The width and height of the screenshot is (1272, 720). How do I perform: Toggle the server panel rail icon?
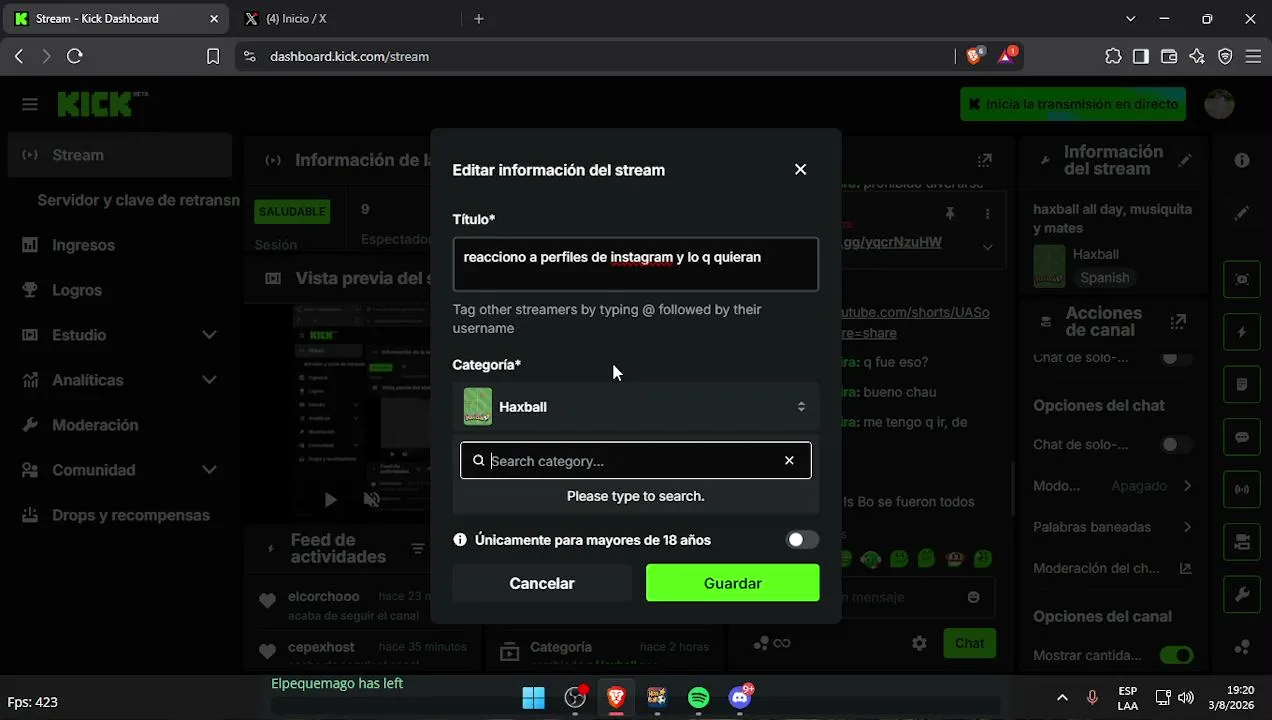point(1242,542)
